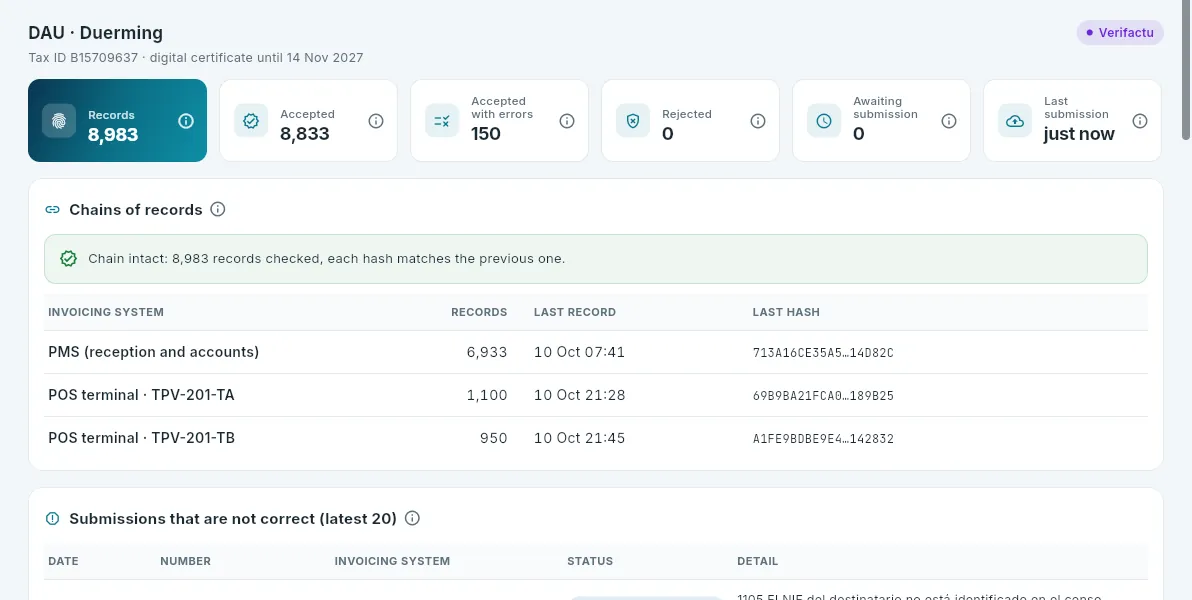Click the PMS (reception and accounts) row
1192x600 pixels.
tap(596, 352)
